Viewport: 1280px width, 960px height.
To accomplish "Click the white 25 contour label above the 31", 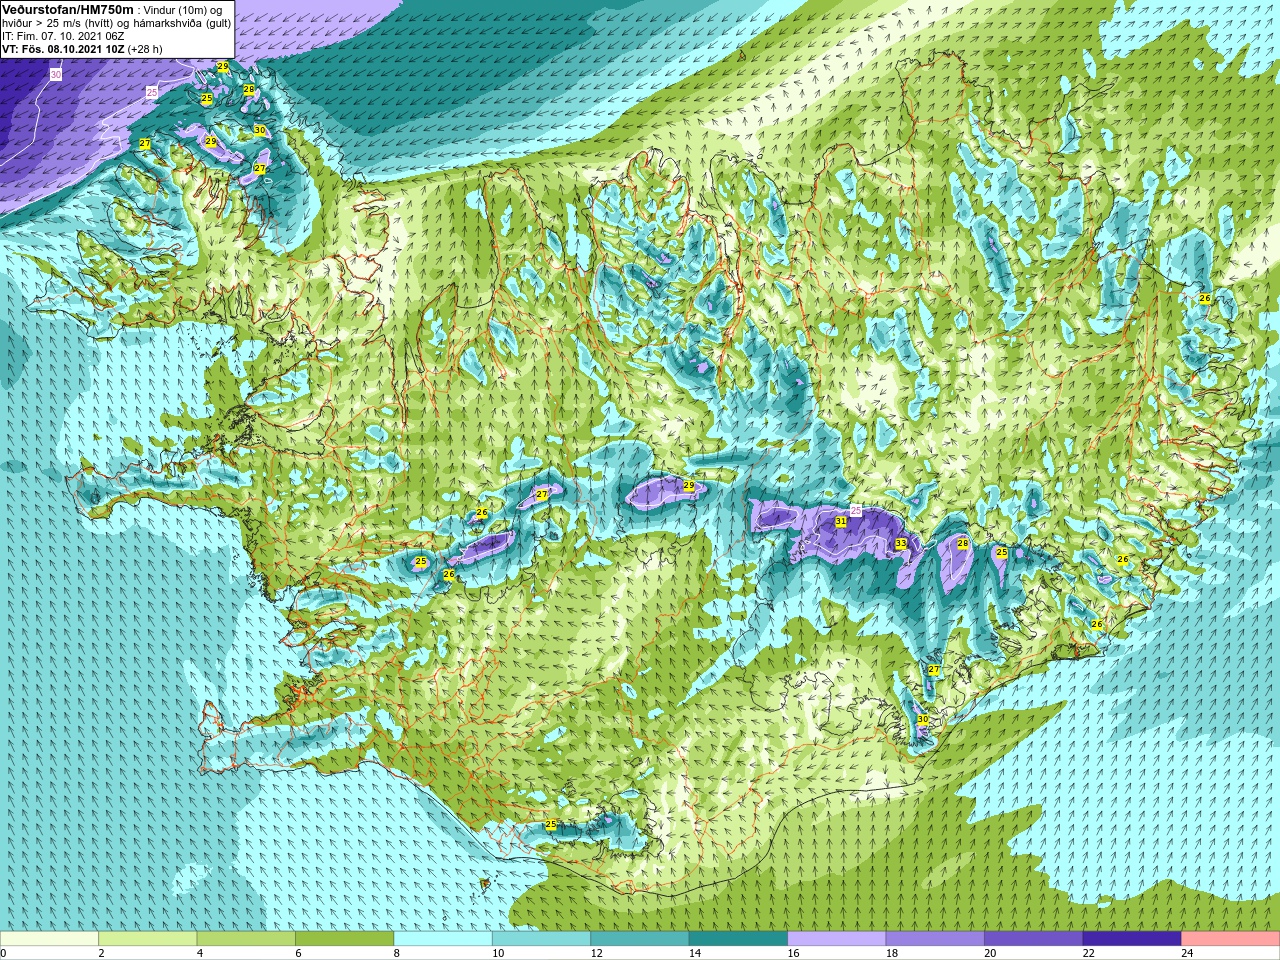I will click(856, 511).
